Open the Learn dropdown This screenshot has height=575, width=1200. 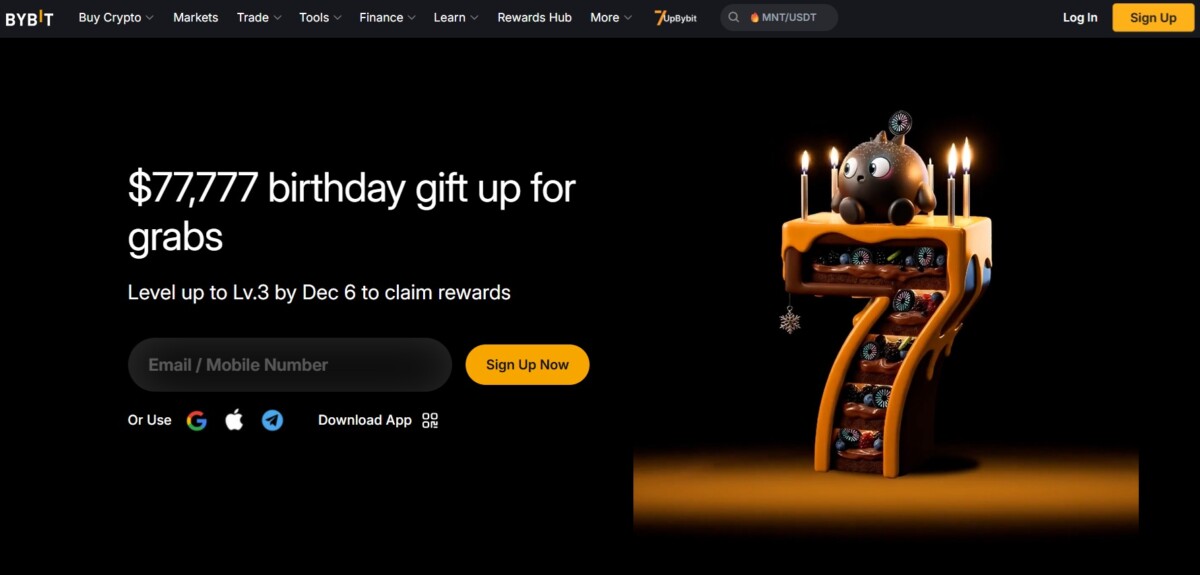click(456, 18)
